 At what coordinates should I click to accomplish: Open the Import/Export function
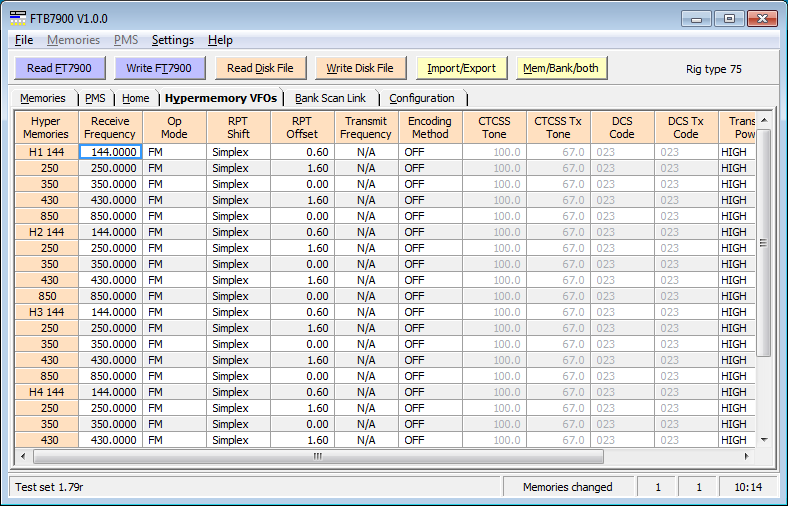tap(461, 68)
